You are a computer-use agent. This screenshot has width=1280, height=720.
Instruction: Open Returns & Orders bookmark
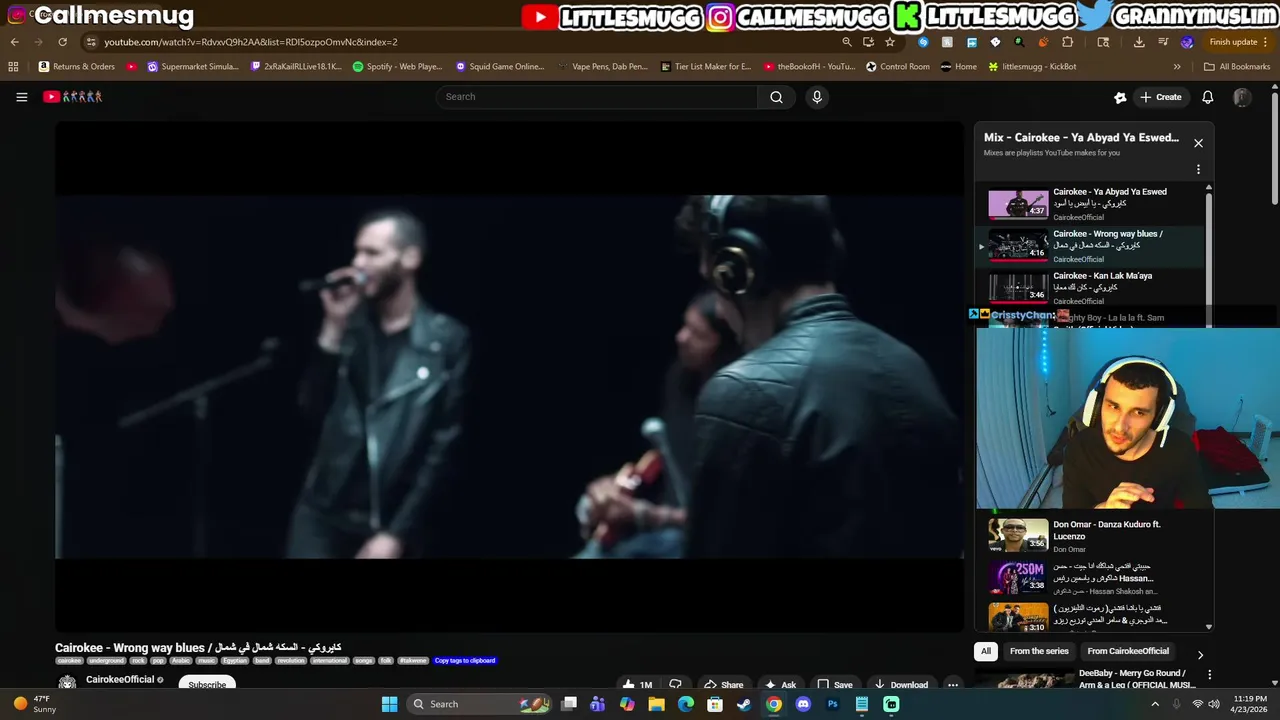(x=77, y=67)
